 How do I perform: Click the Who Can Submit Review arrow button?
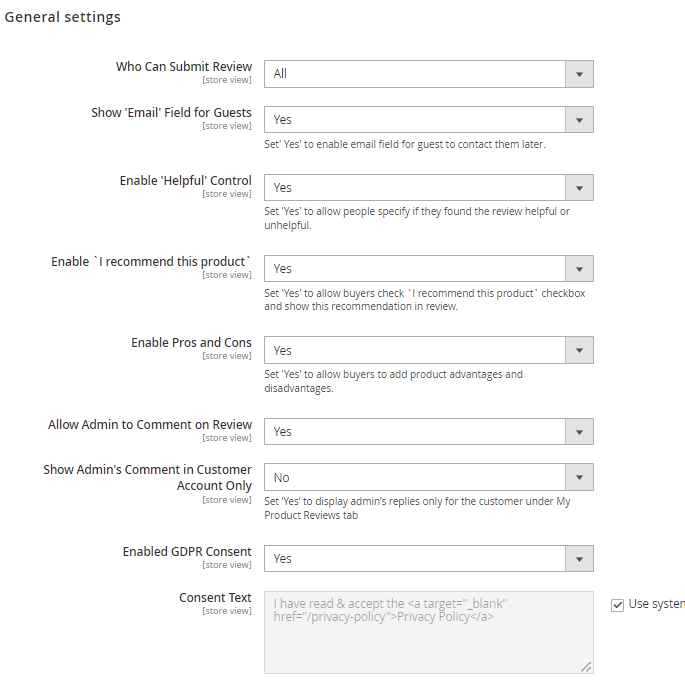point(579,74)
